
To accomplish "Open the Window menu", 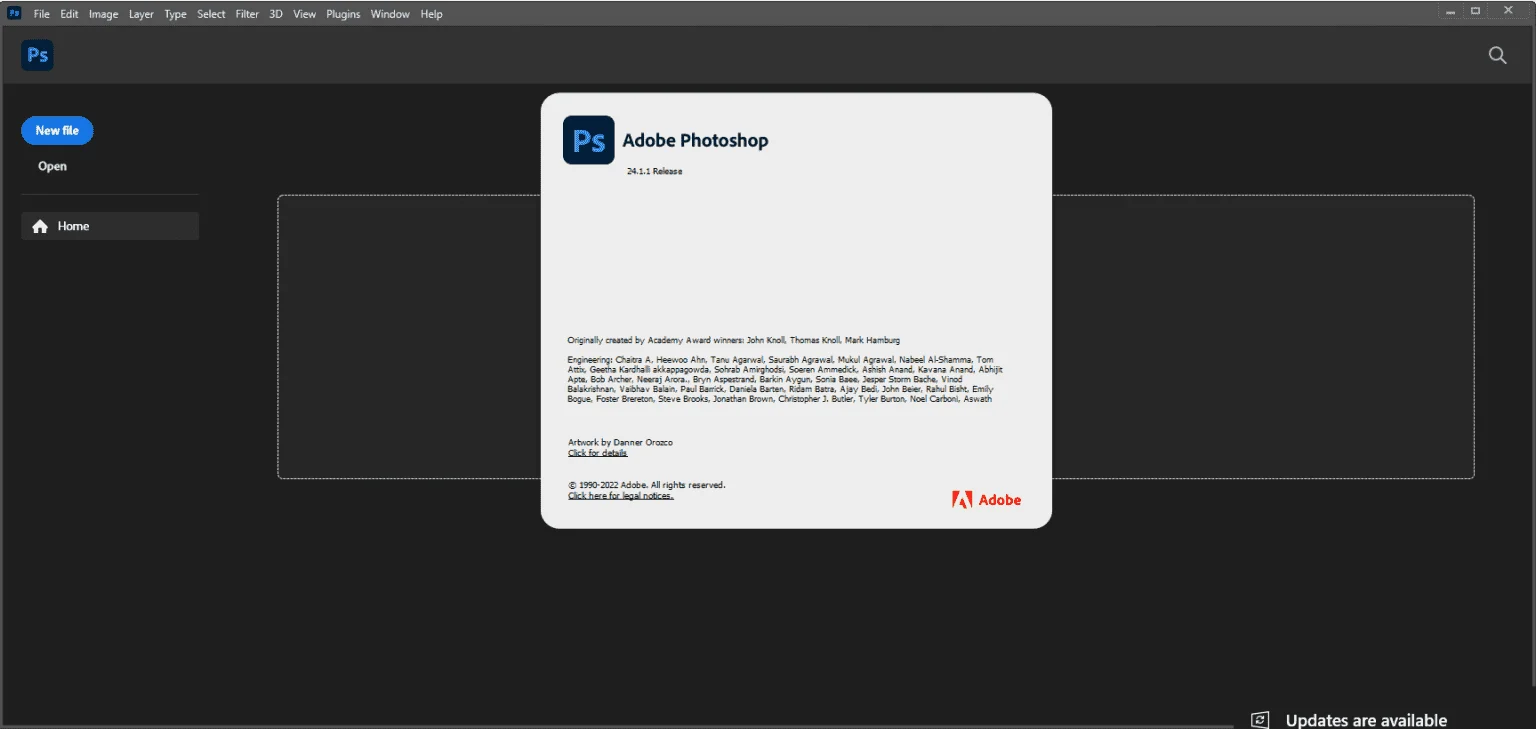I will click(390, 14).
